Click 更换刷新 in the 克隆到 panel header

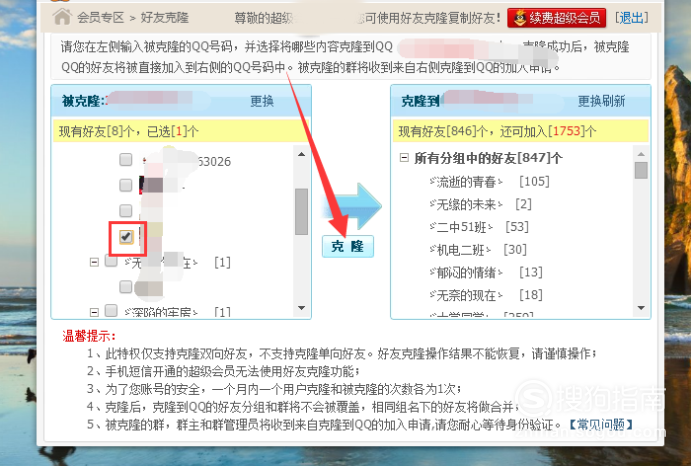601,101
